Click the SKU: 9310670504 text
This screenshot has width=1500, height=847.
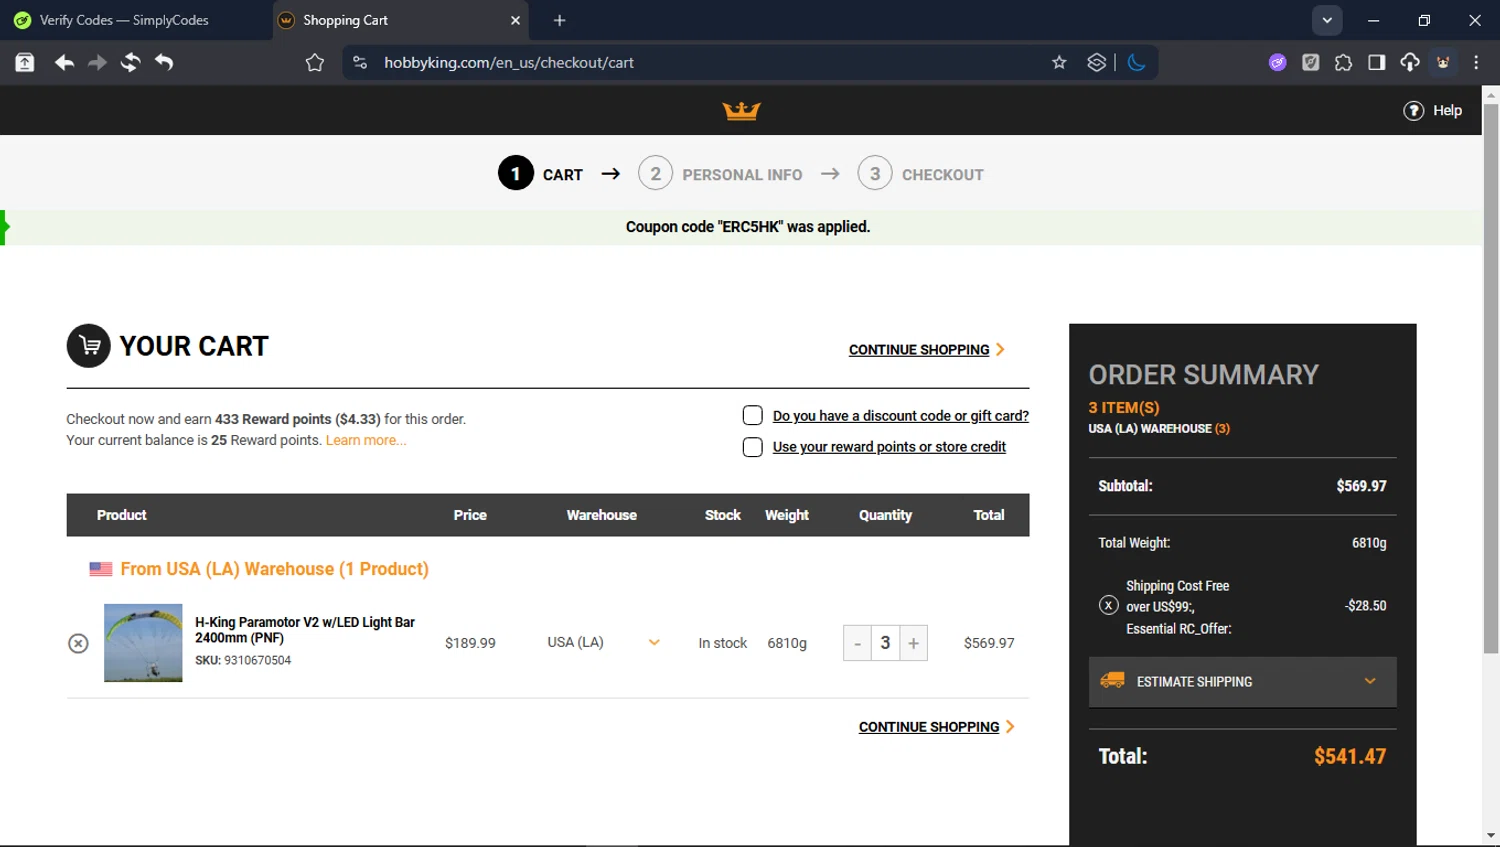click(243, 660)
